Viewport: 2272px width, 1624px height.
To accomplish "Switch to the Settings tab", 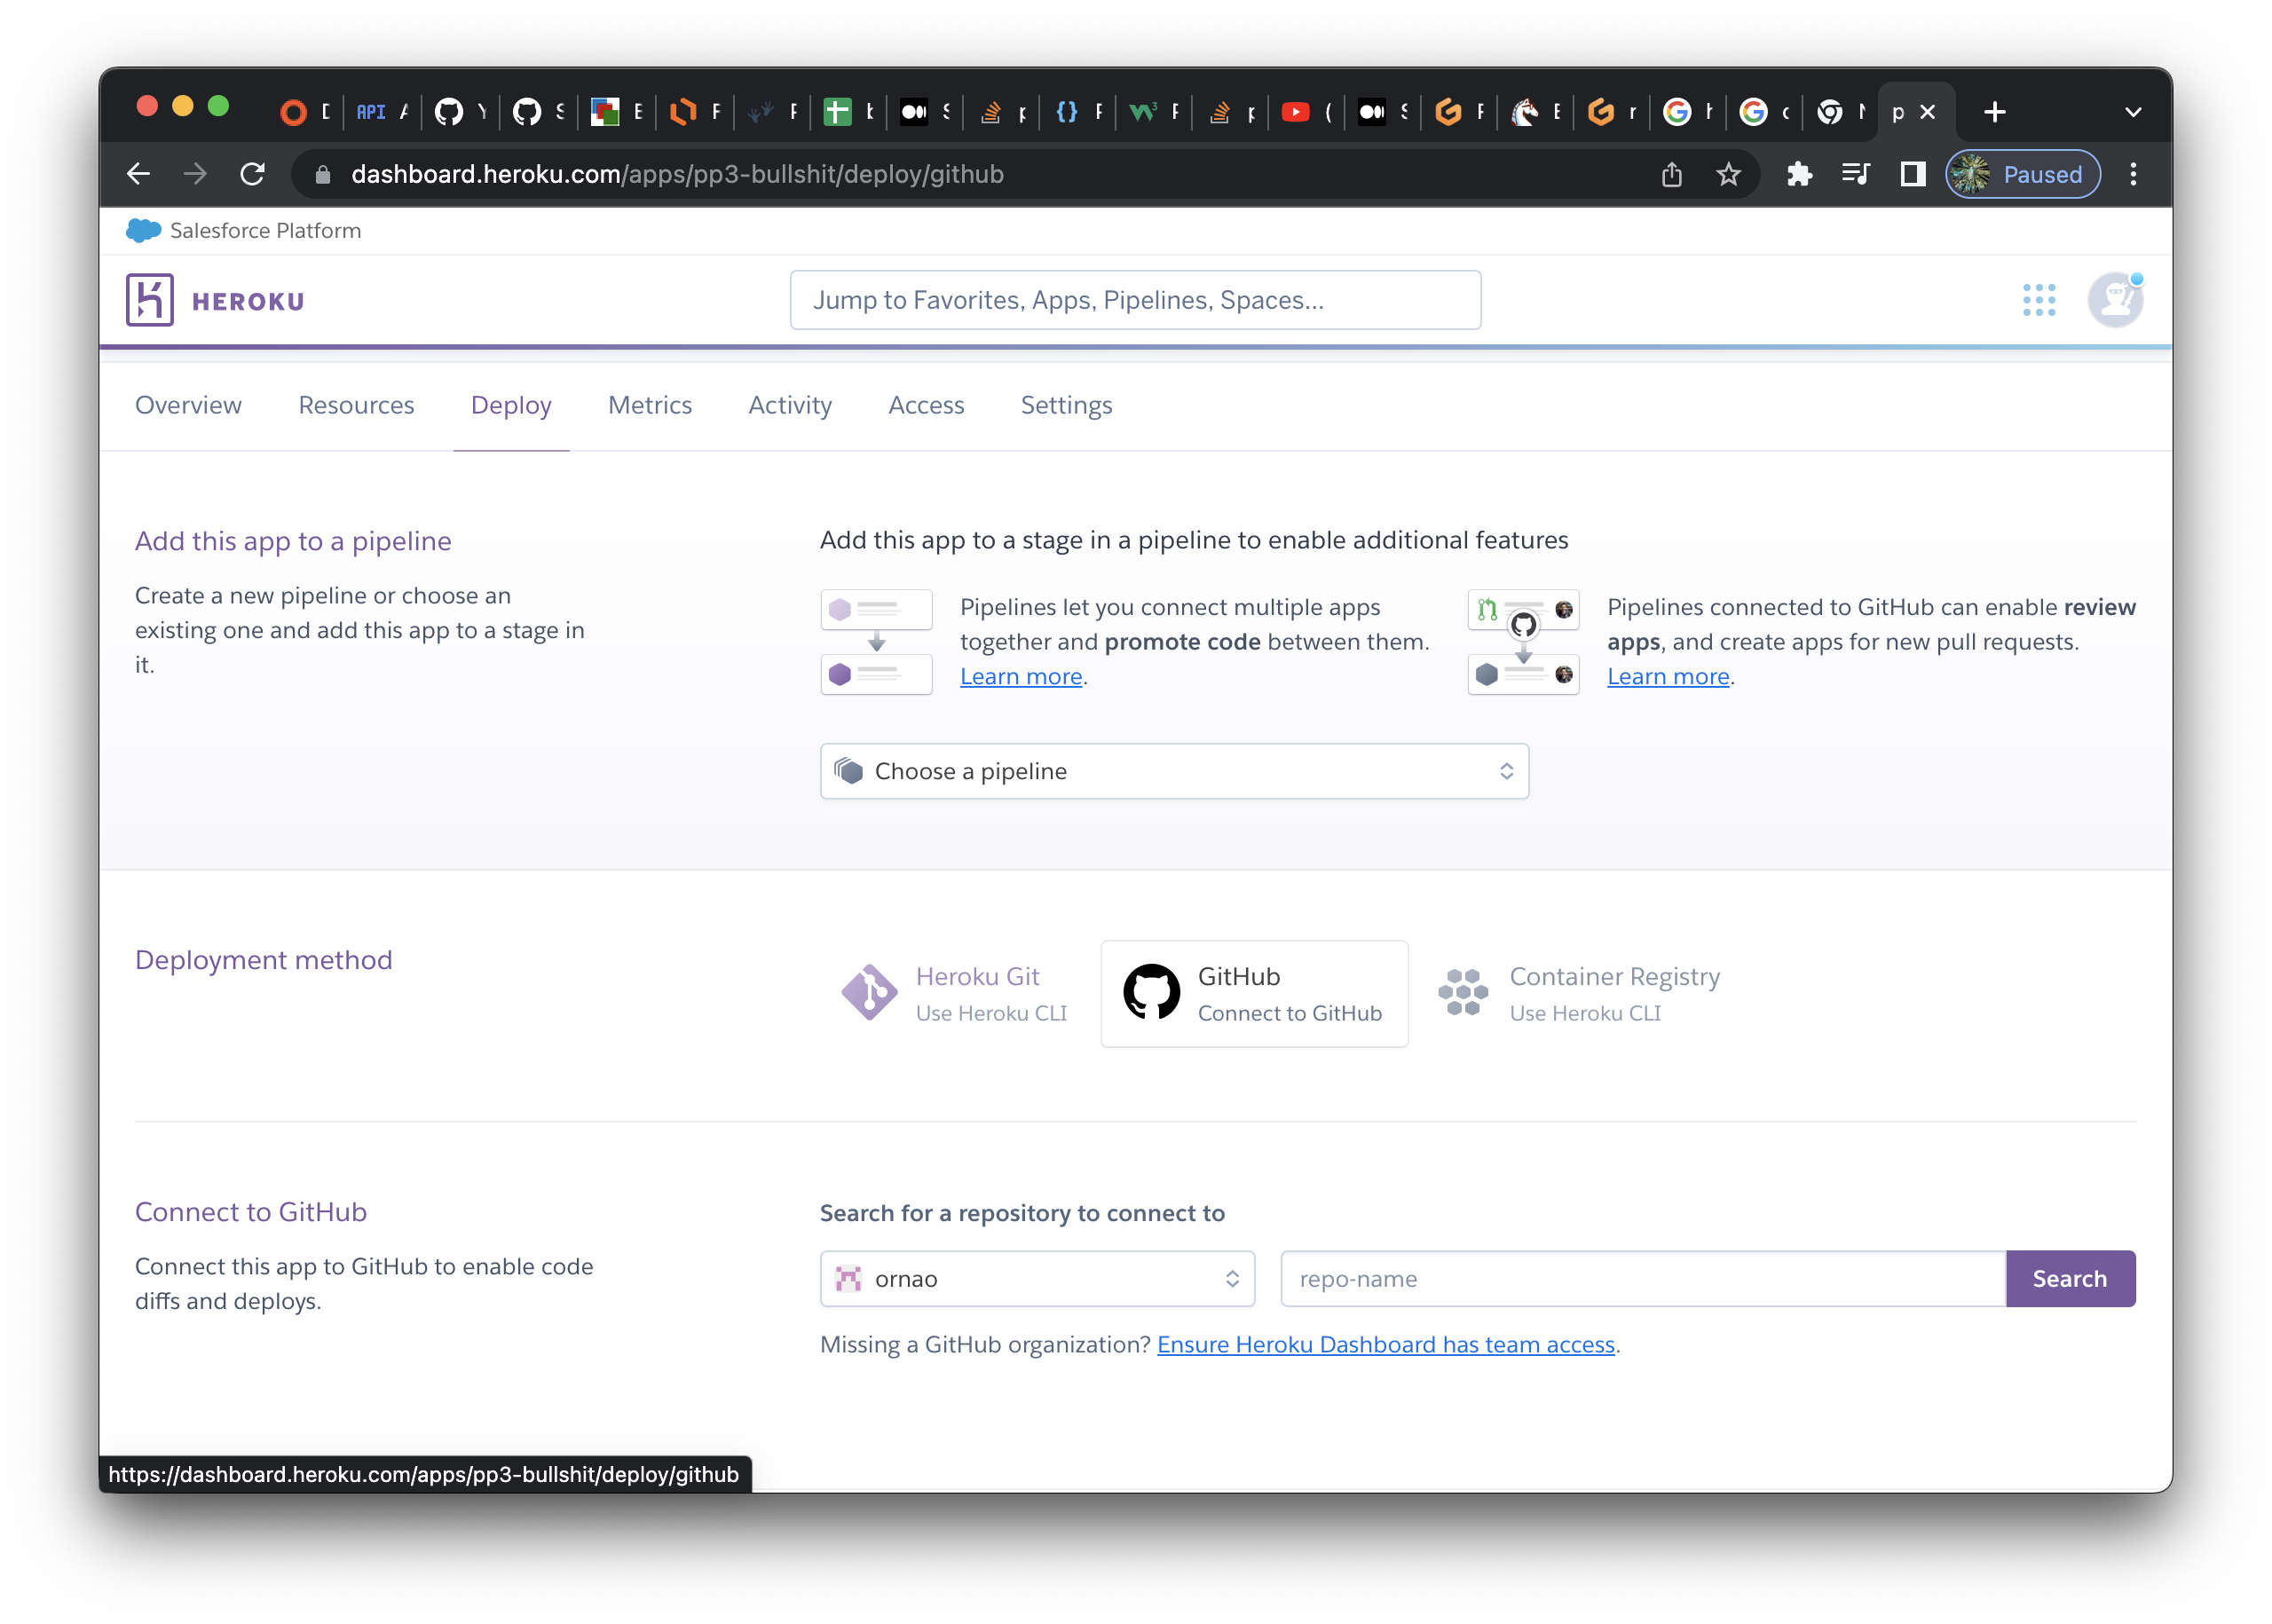I will tap(1066, 405).
